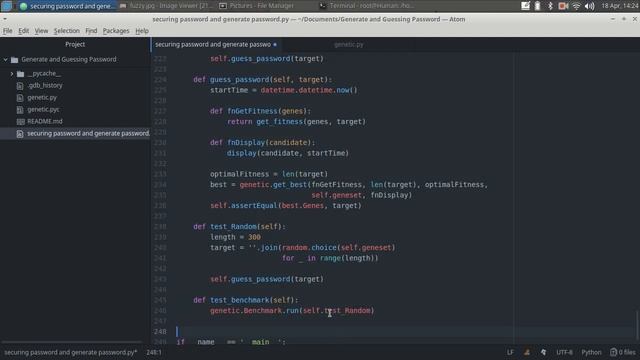Click the orange status bar warning icon

coord(527,352)
